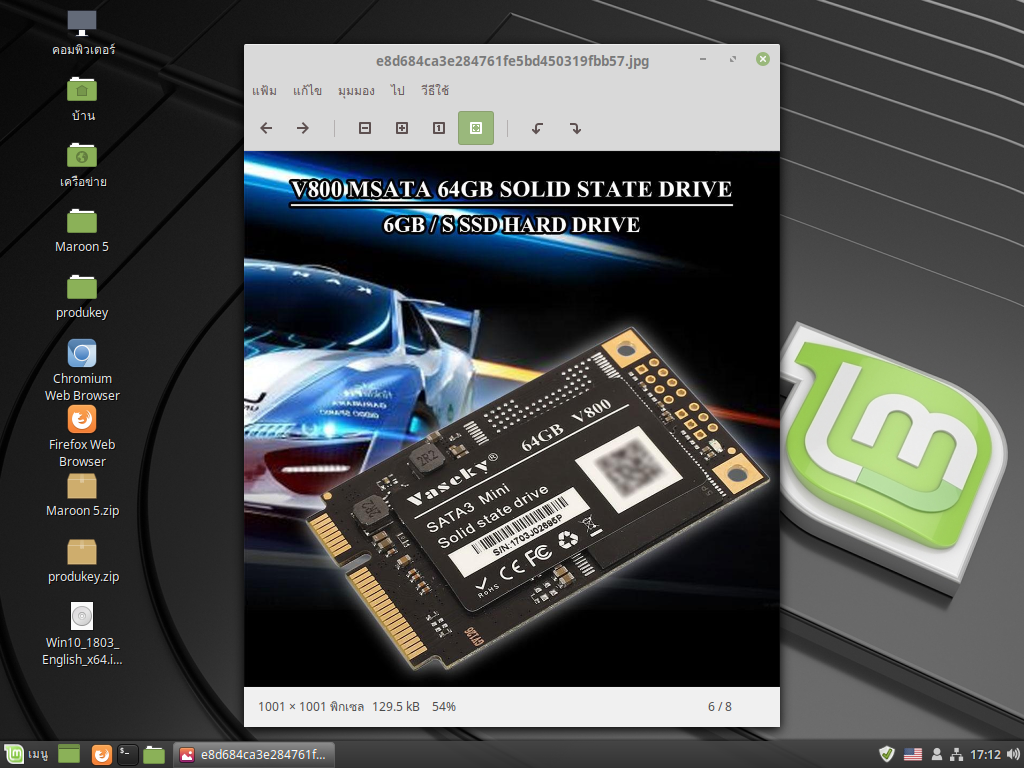Image resolution: width=1024 pixels, height=768 pixels.
Task: Select the produkey.zip archive
Action: (x=82, y=561)
